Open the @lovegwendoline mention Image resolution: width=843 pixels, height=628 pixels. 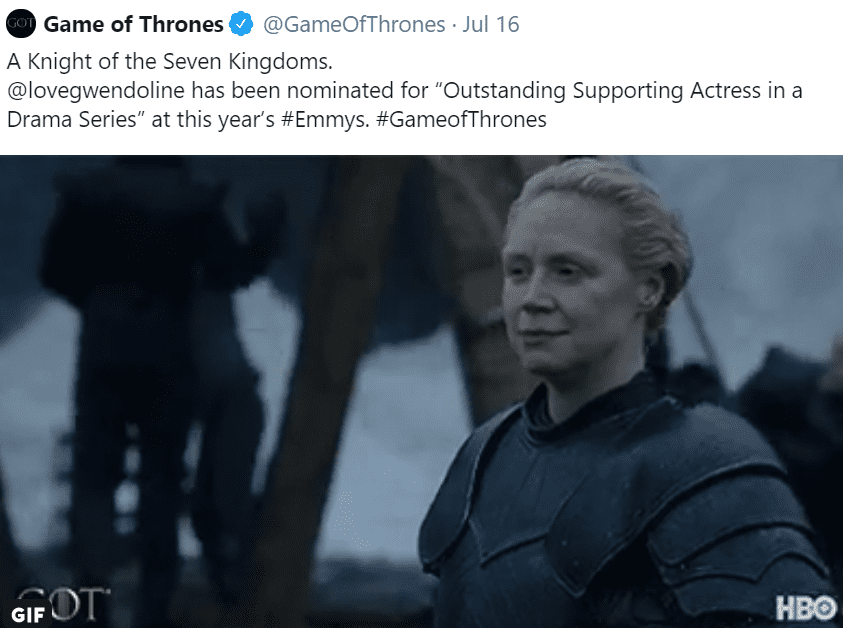[x=96, y=91]
